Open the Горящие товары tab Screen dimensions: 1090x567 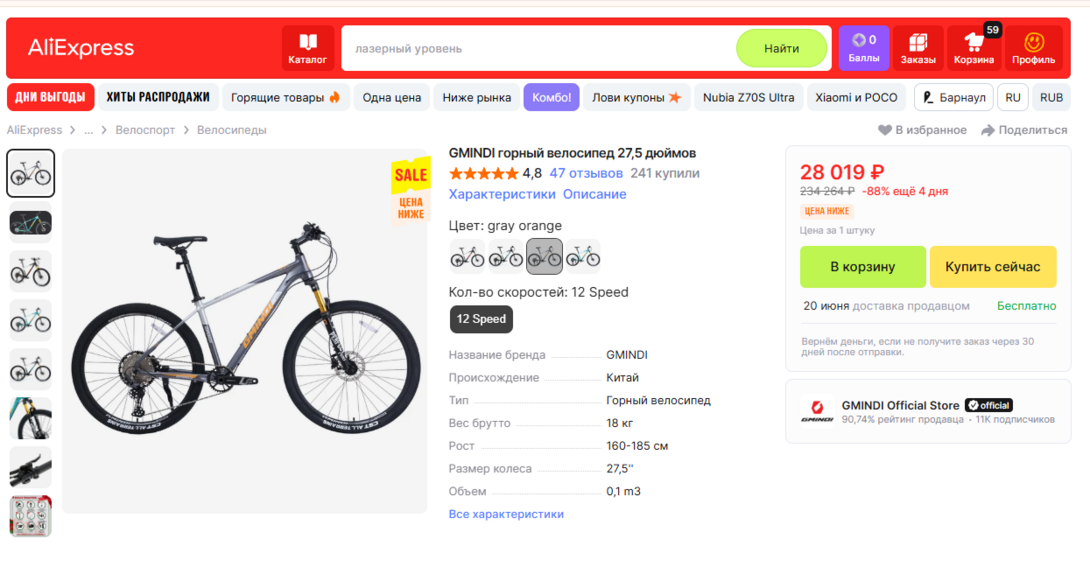pos(285,98)
